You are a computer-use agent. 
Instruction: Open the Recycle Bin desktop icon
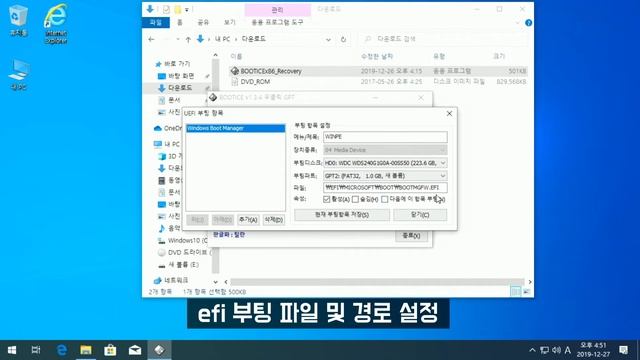click(18, 21)
